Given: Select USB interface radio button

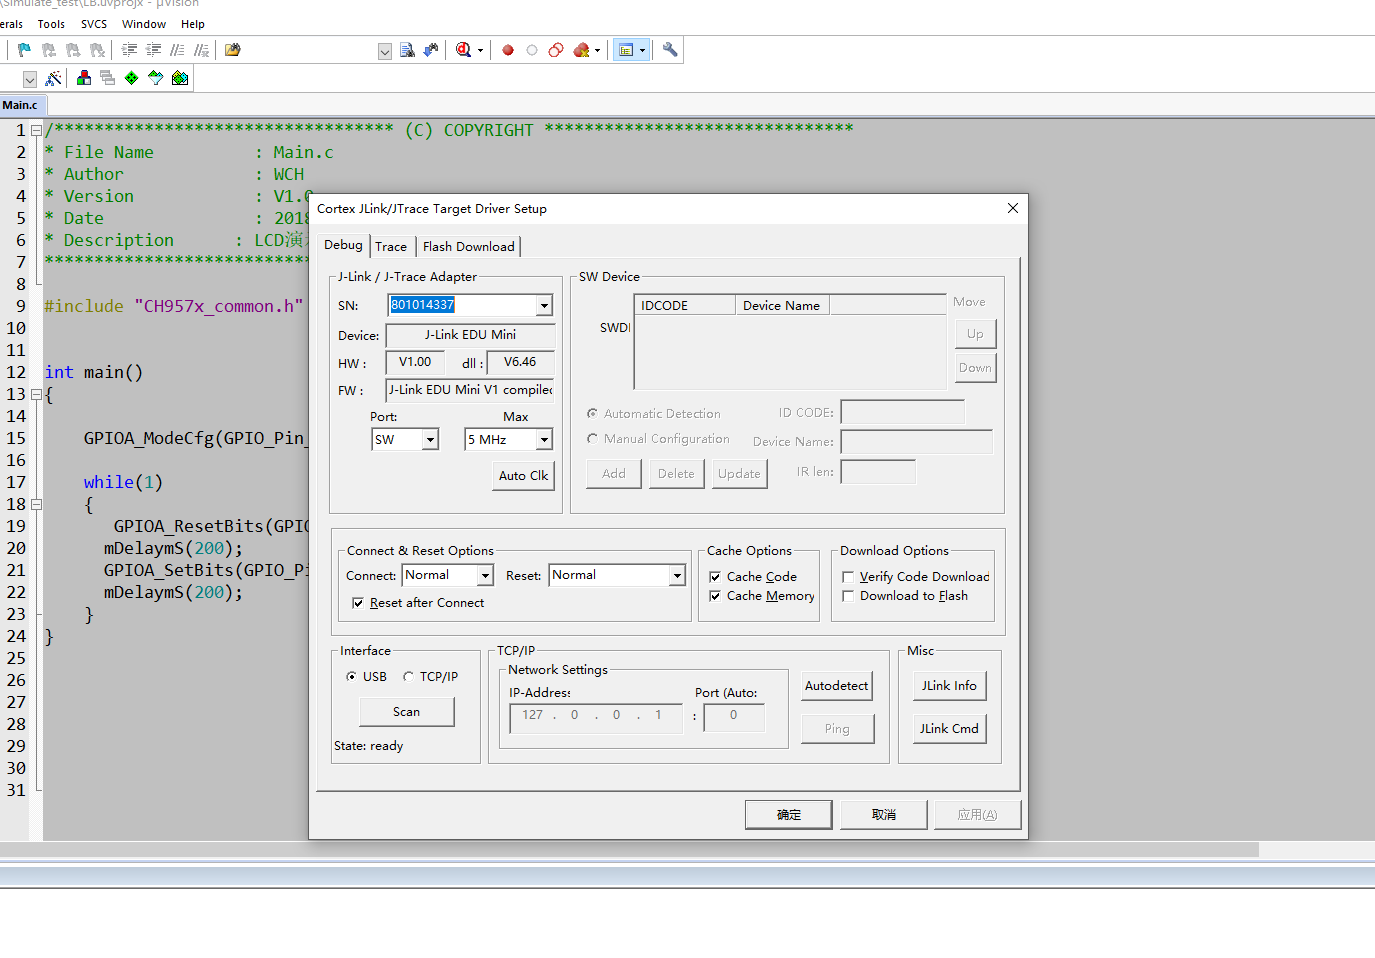Looking at the screenshot, I should 352,677.
